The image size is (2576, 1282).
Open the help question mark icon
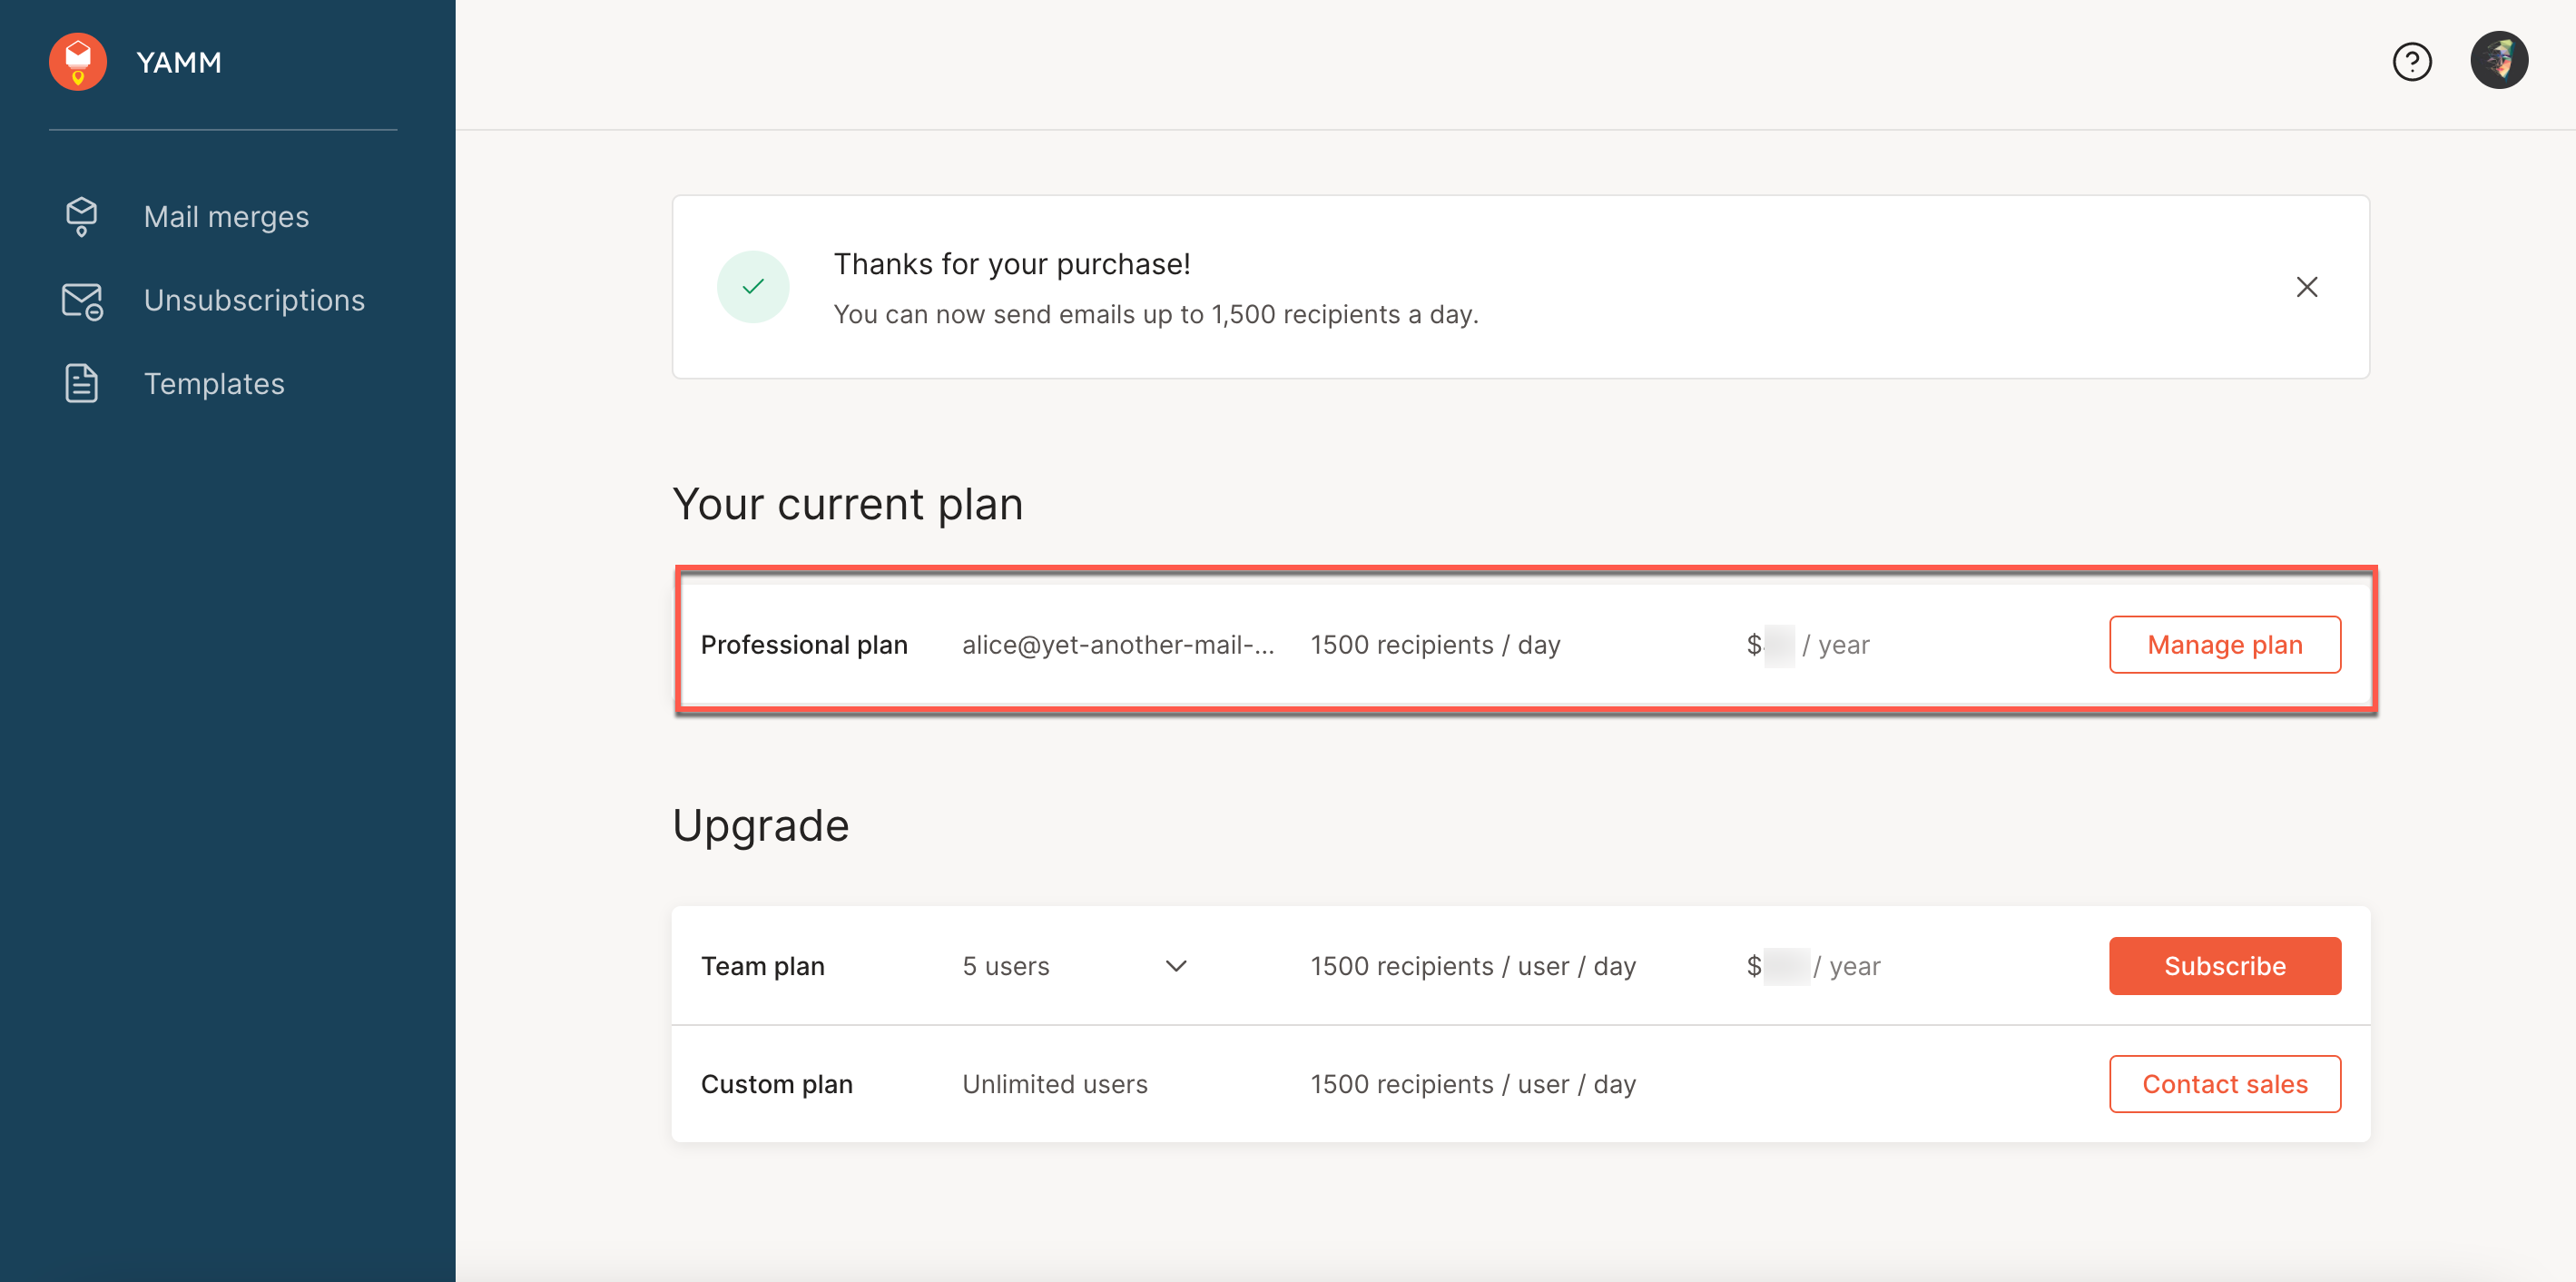(2411, 62)
